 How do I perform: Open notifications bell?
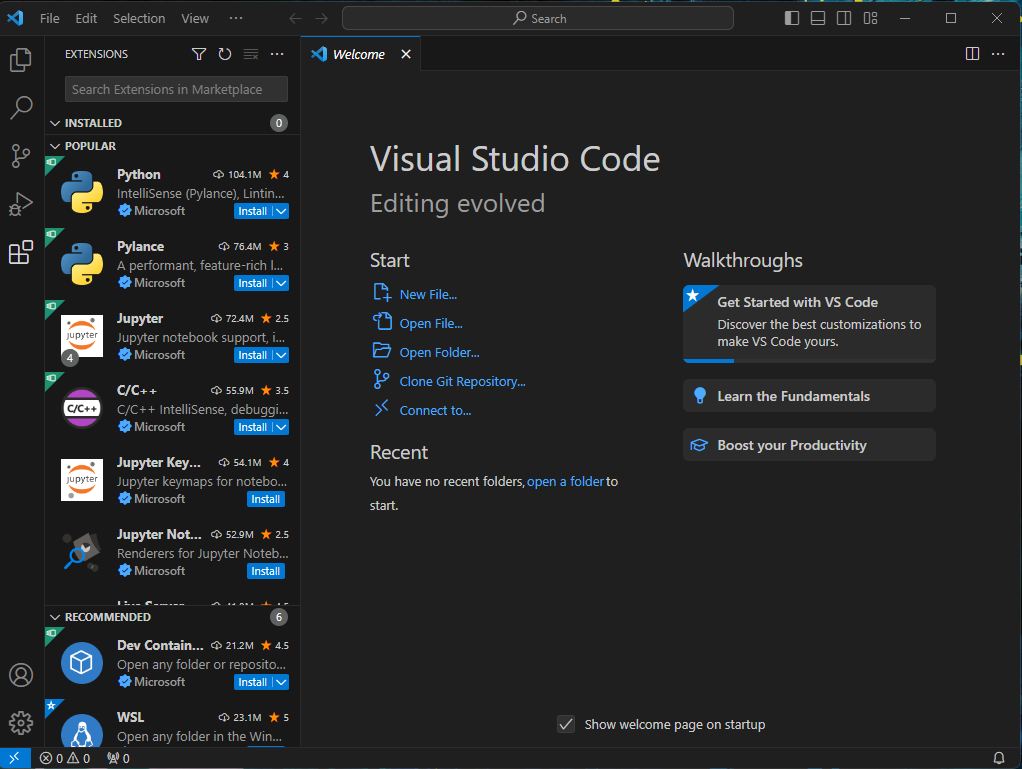(x=999, y=758)
